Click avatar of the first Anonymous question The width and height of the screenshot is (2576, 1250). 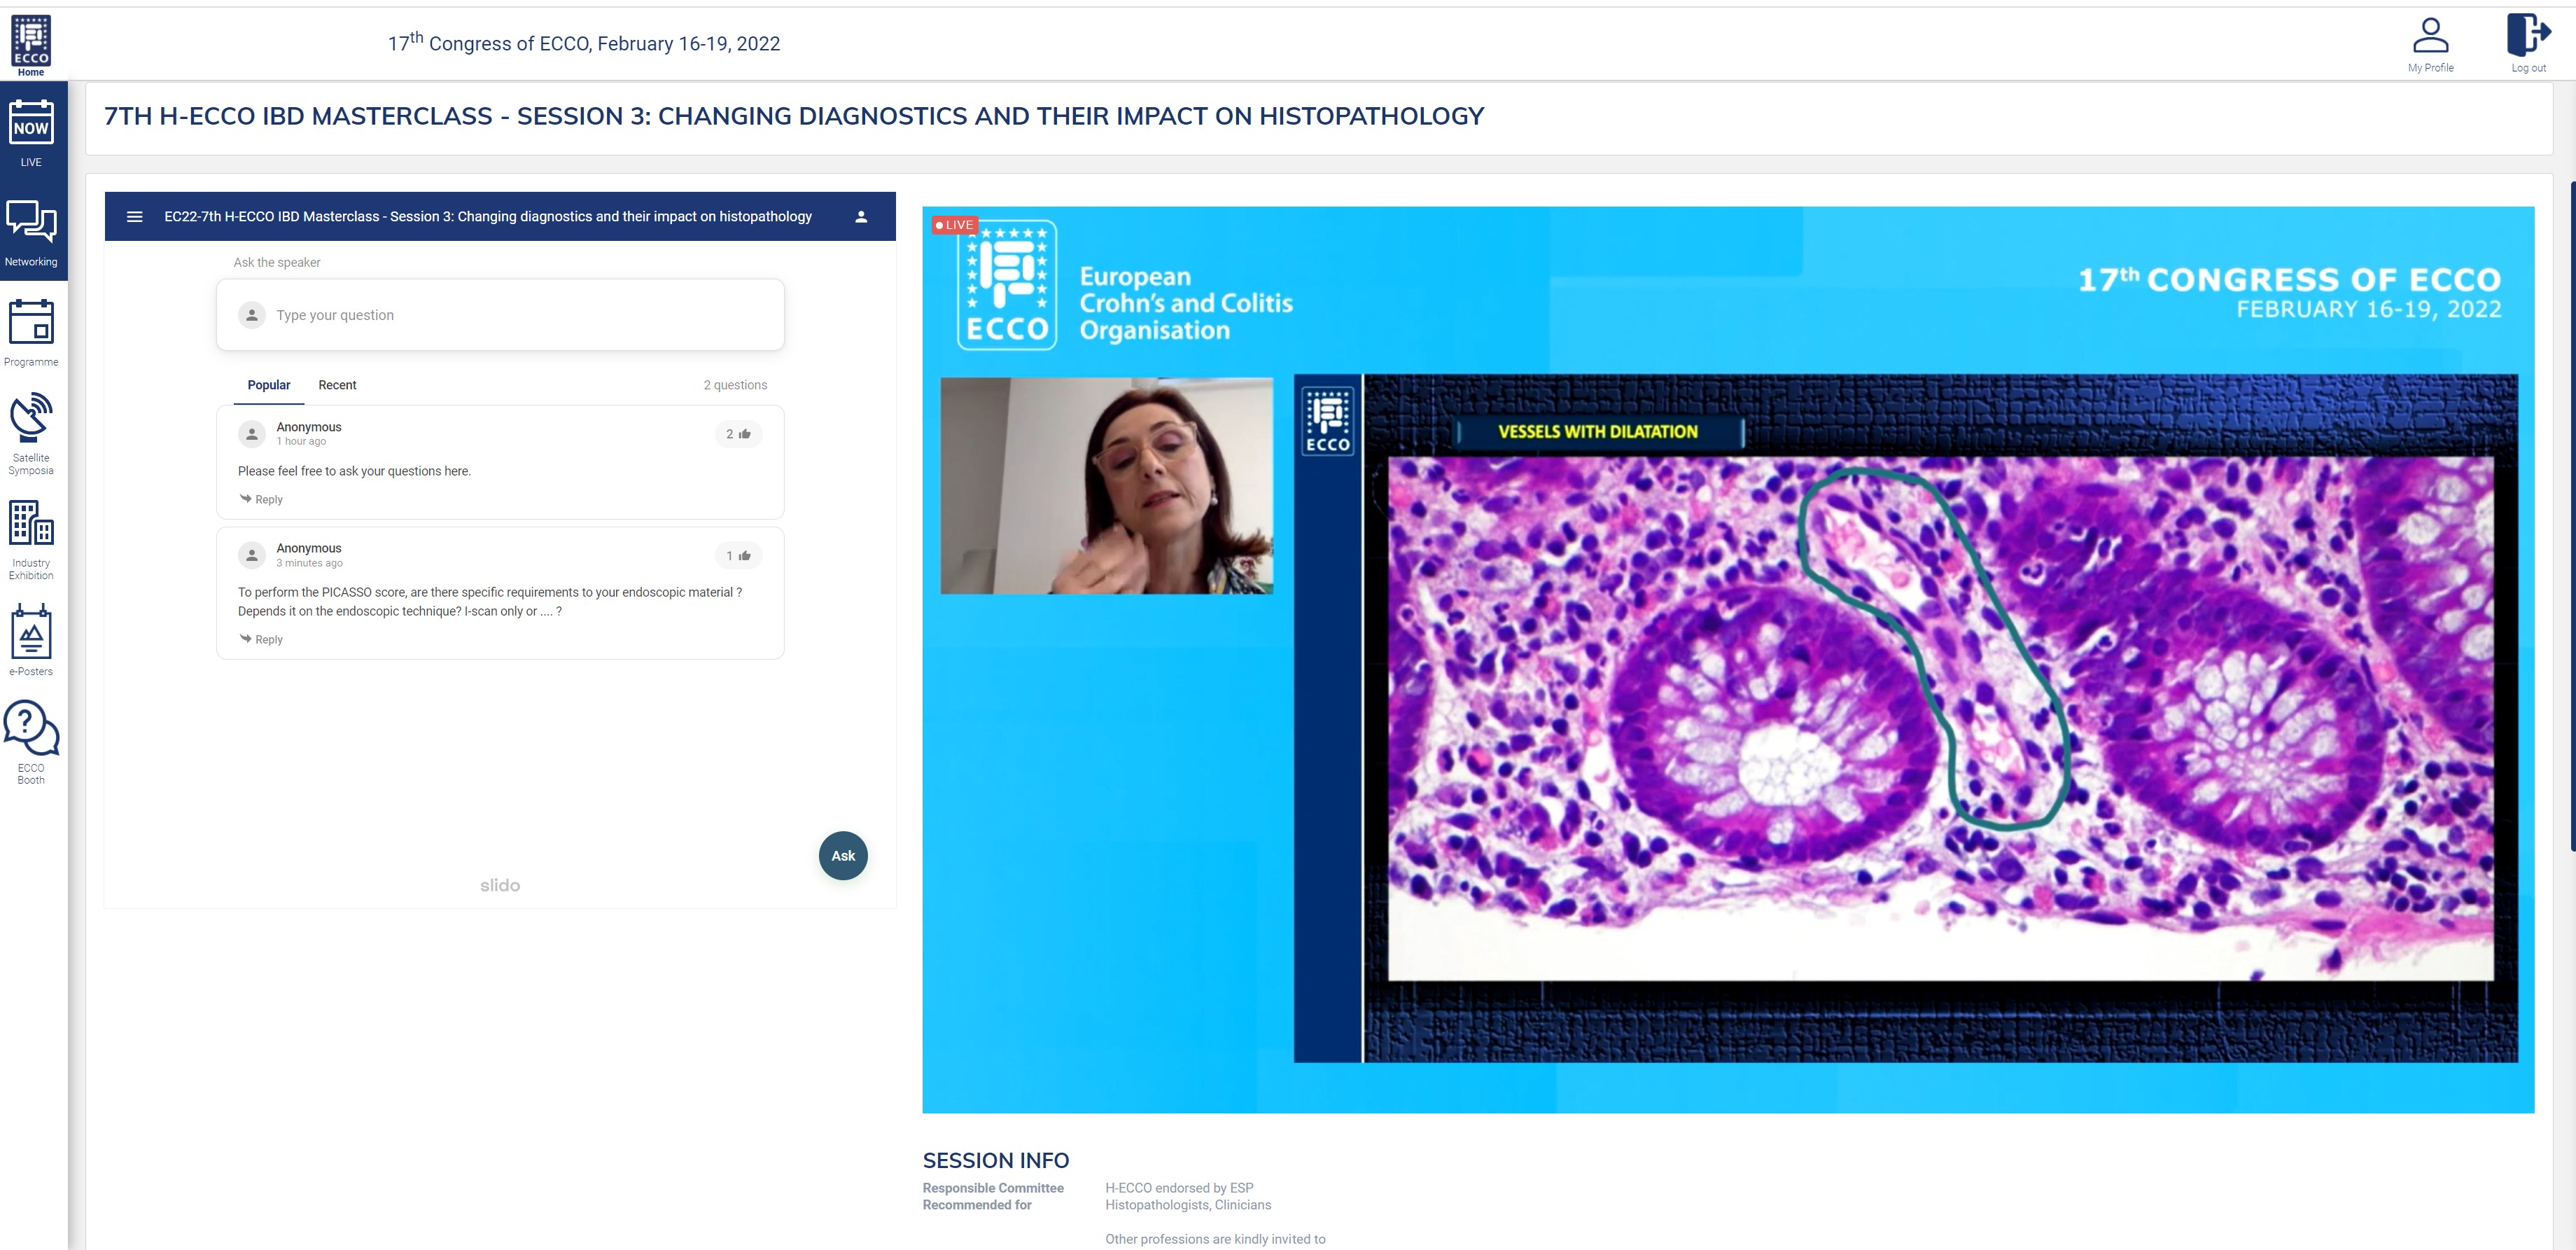tap(252, 433)
